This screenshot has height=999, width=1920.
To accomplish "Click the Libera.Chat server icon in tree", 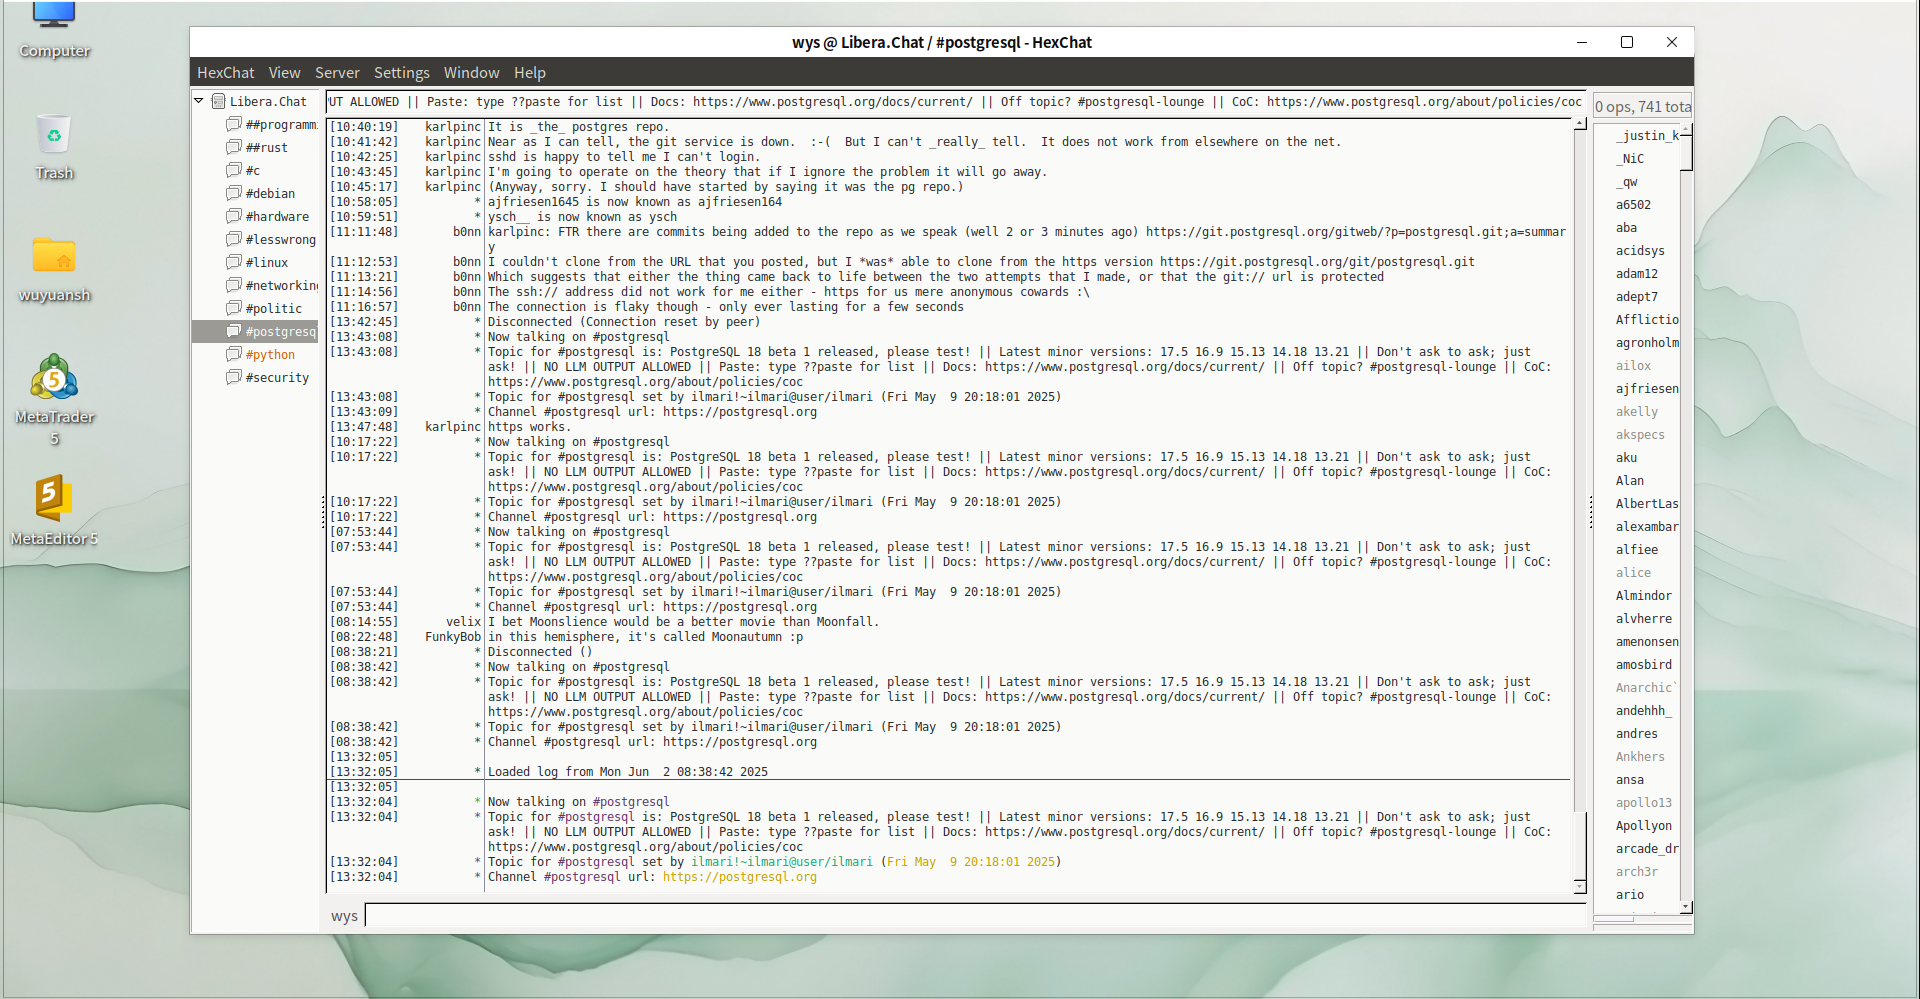I will pyautogui.click(x=218, y=101).
